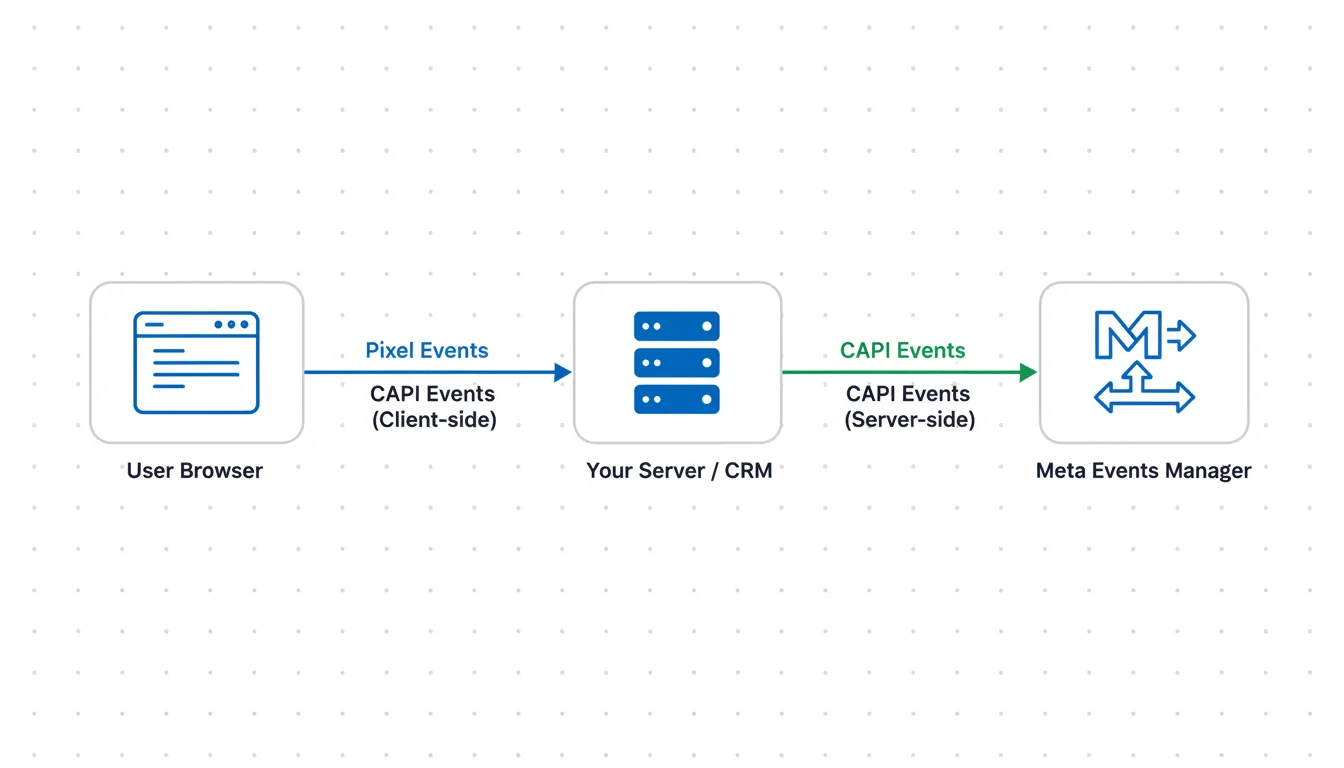Click the M logo in Meta Events Manager box
Viewport: 1344px width, 768px height.
(x=1127, y=335)
